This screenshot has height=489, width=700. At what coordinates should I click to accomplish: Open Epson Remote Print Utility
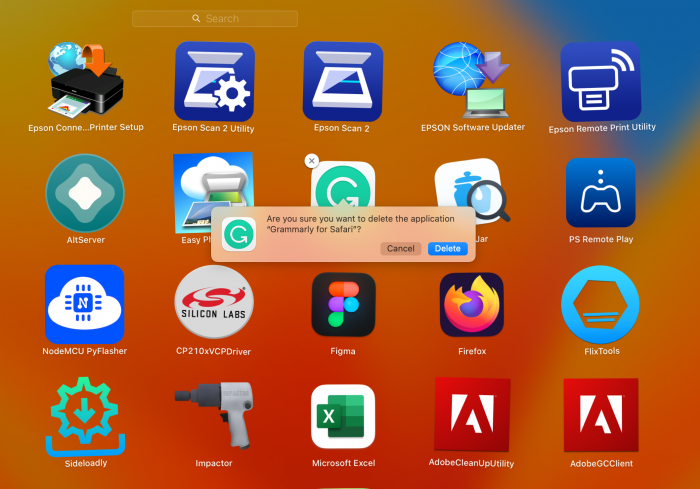pos(601,81)
